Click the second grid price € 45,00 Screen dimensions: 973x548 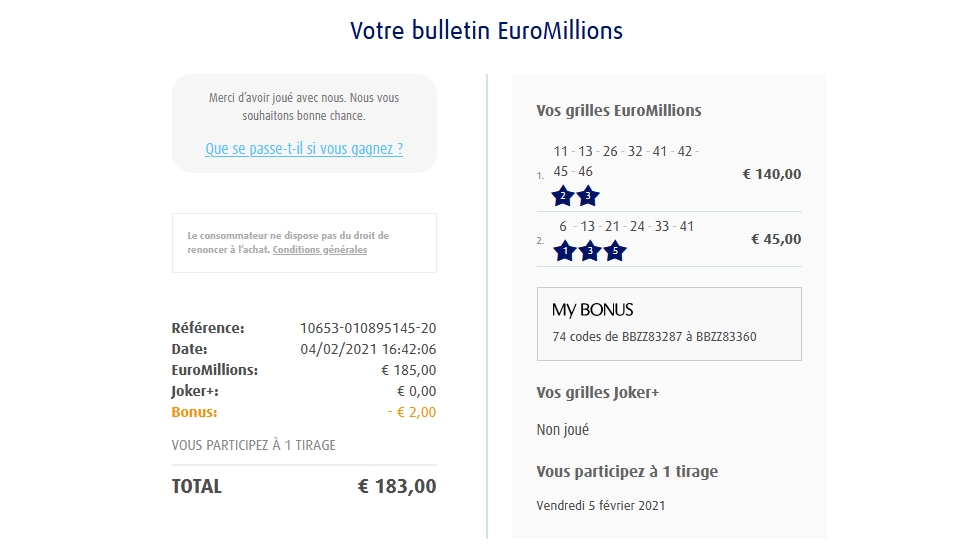776,239
